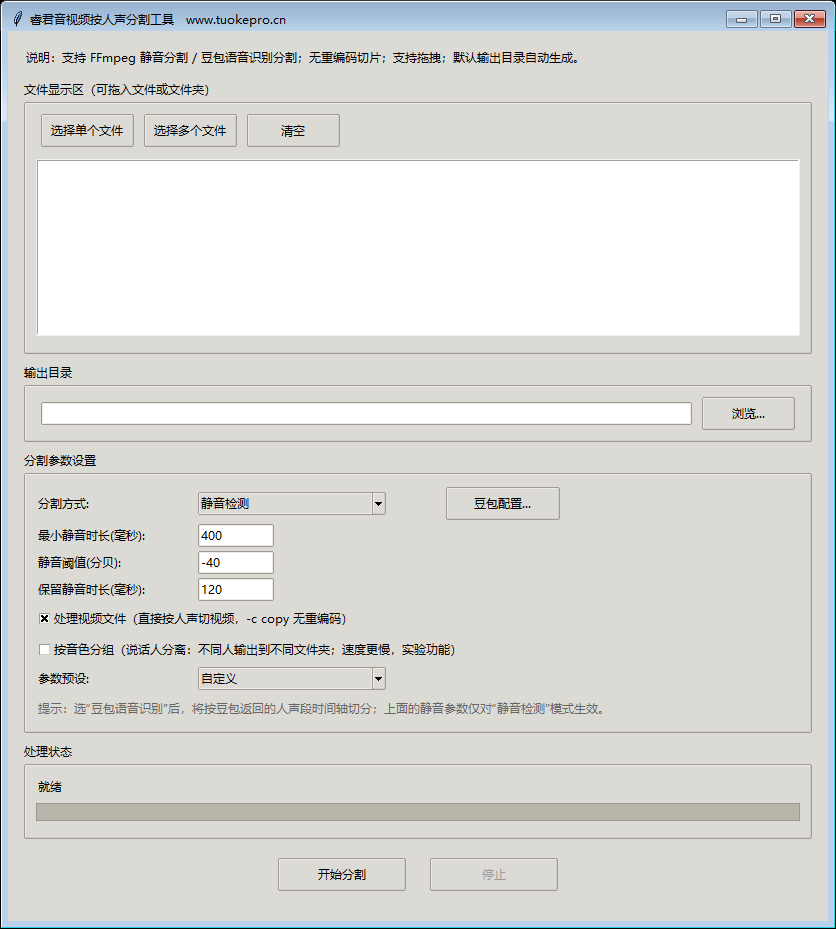Start splitting with 开始分割 button

click(x=342, y=874)
